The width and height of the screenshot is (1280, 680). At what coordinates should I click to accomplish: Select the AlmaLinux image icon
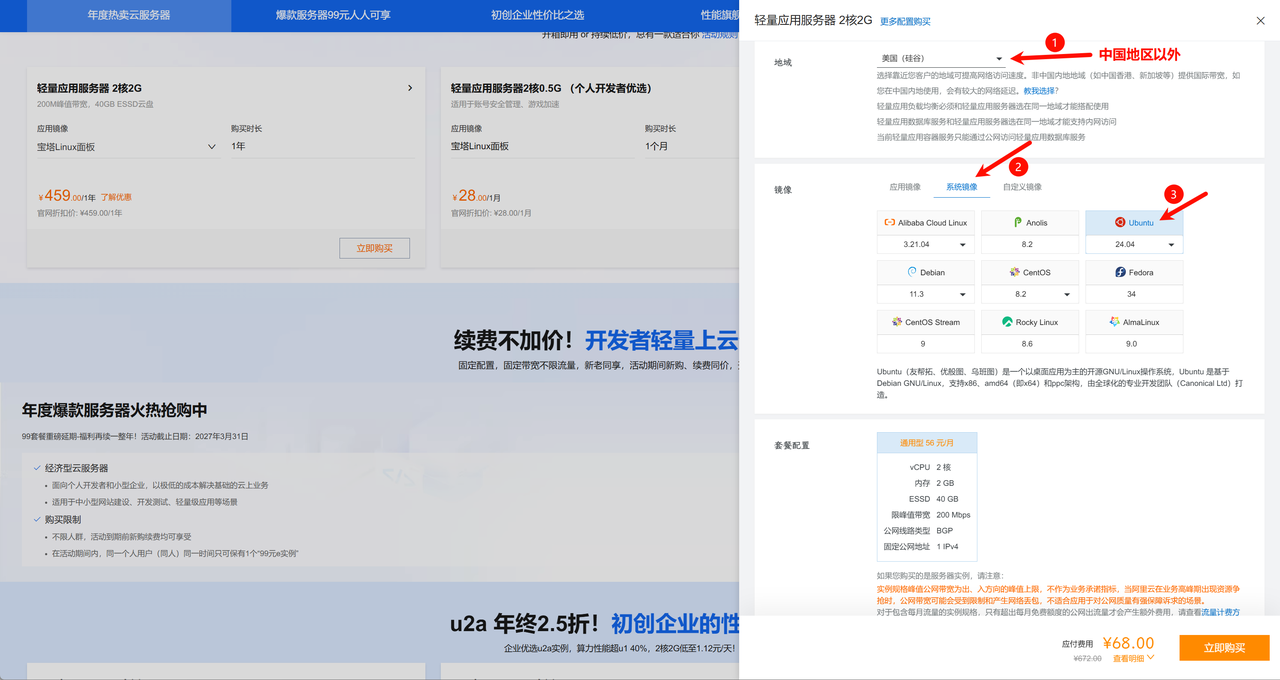click(1114, 322)
